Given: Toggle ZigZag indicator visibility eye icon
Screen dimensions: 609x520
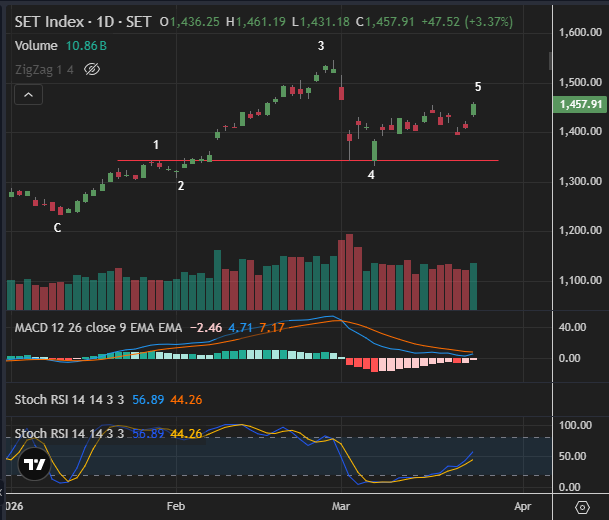Looking at the screenshot, I should pos(92,70).
